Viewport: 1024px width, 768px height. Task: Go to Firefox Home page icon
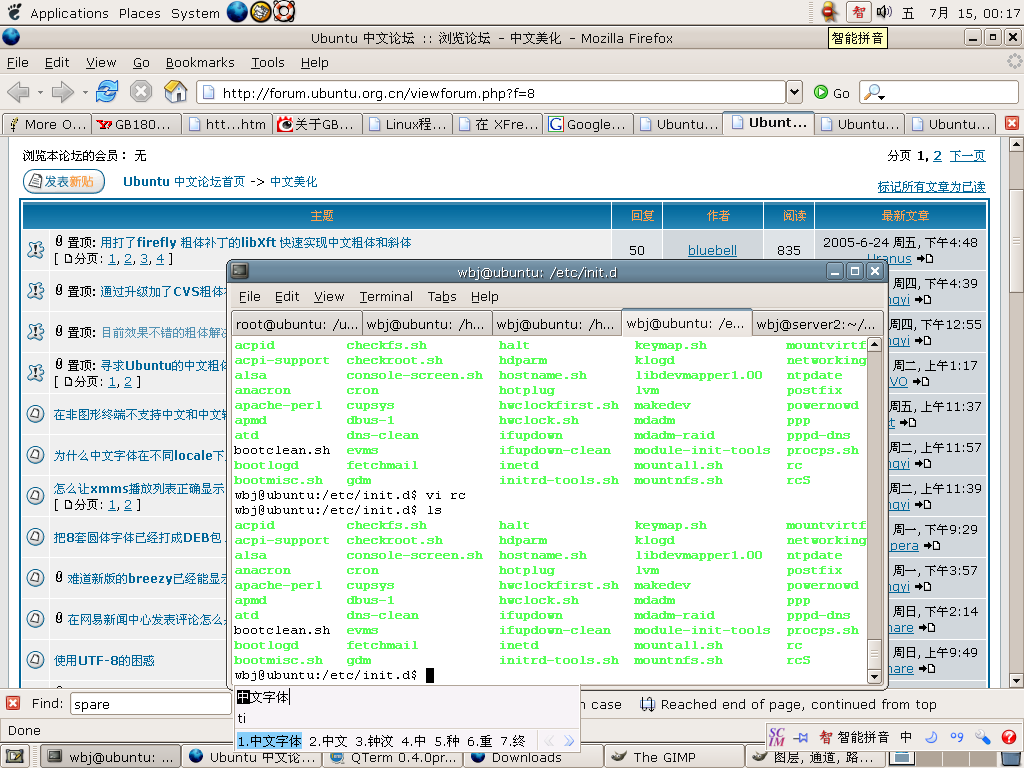(175, 91)
